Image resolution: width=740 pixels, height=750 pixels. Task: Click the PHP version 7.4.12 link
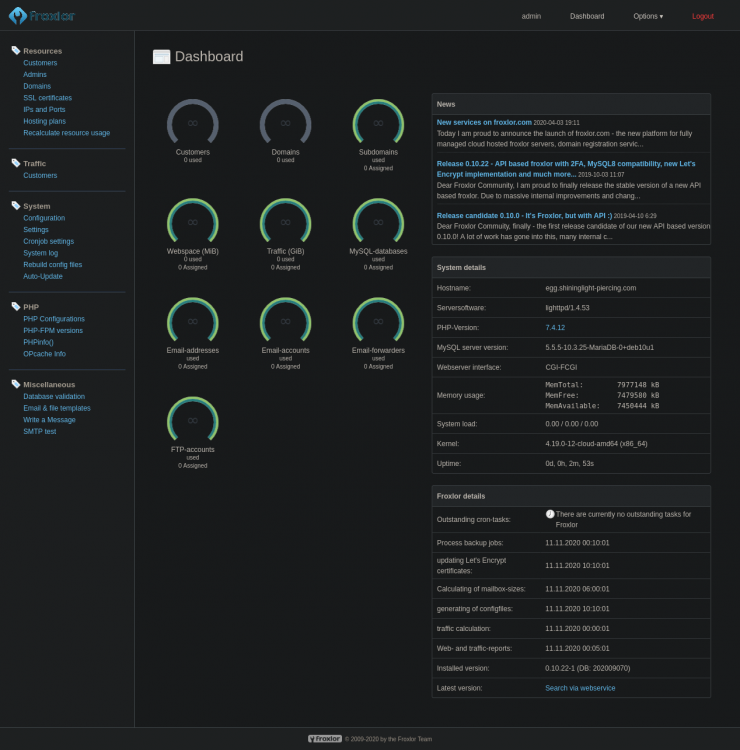tap(555, 328)
